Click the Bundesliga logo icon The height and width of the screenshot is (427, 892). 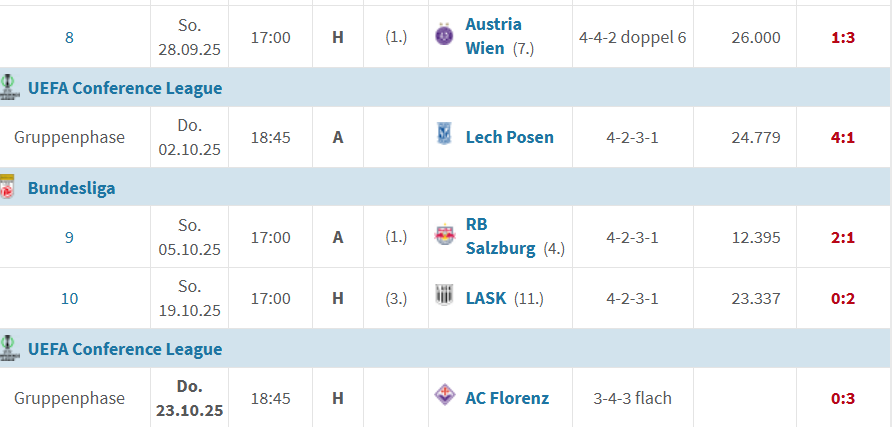[x=8, y=188]
